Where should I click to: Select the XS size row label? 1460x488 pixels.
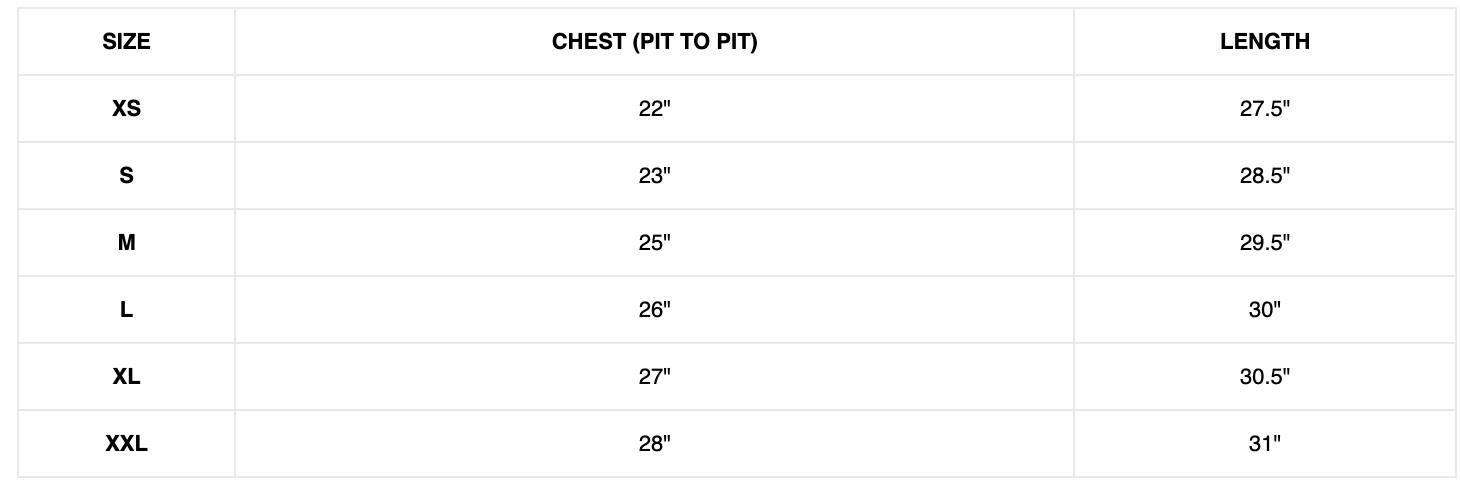(126, 109)
